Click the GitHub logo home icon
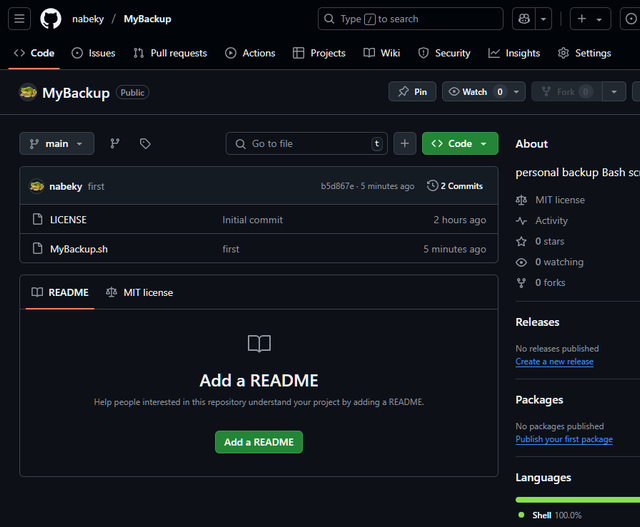The height and width of the screenshot is (527, 640). click(50, 19)
